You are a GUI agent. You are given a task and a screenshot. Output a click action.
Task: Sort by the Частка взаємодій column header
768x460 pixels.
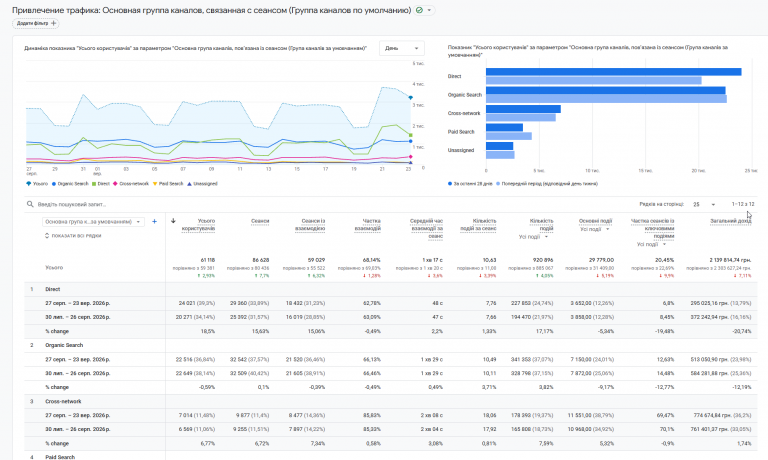tap(367, 225)
